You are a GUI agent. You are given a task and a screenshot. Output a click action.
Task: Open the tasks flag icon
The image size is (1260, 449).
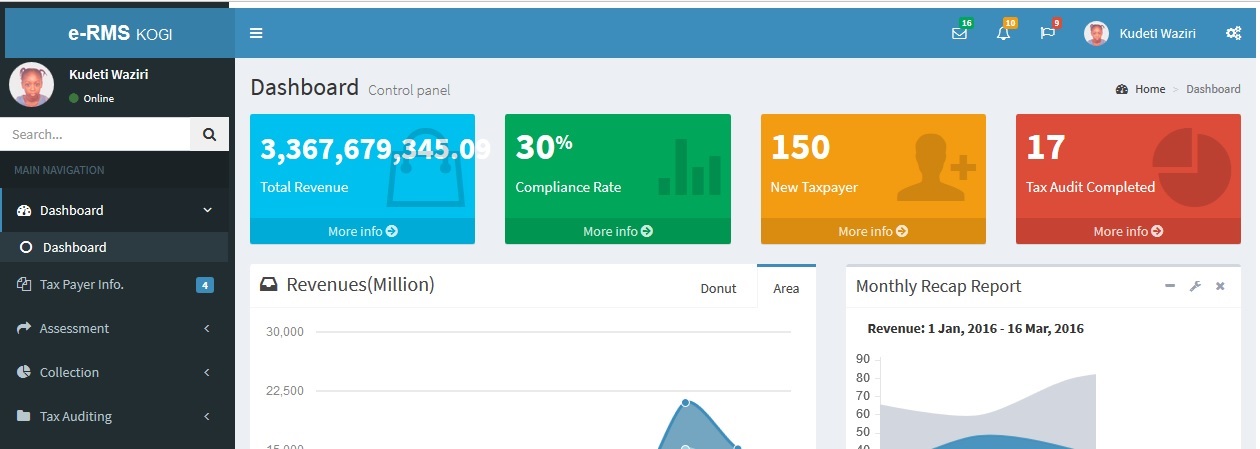point(1047,33)
